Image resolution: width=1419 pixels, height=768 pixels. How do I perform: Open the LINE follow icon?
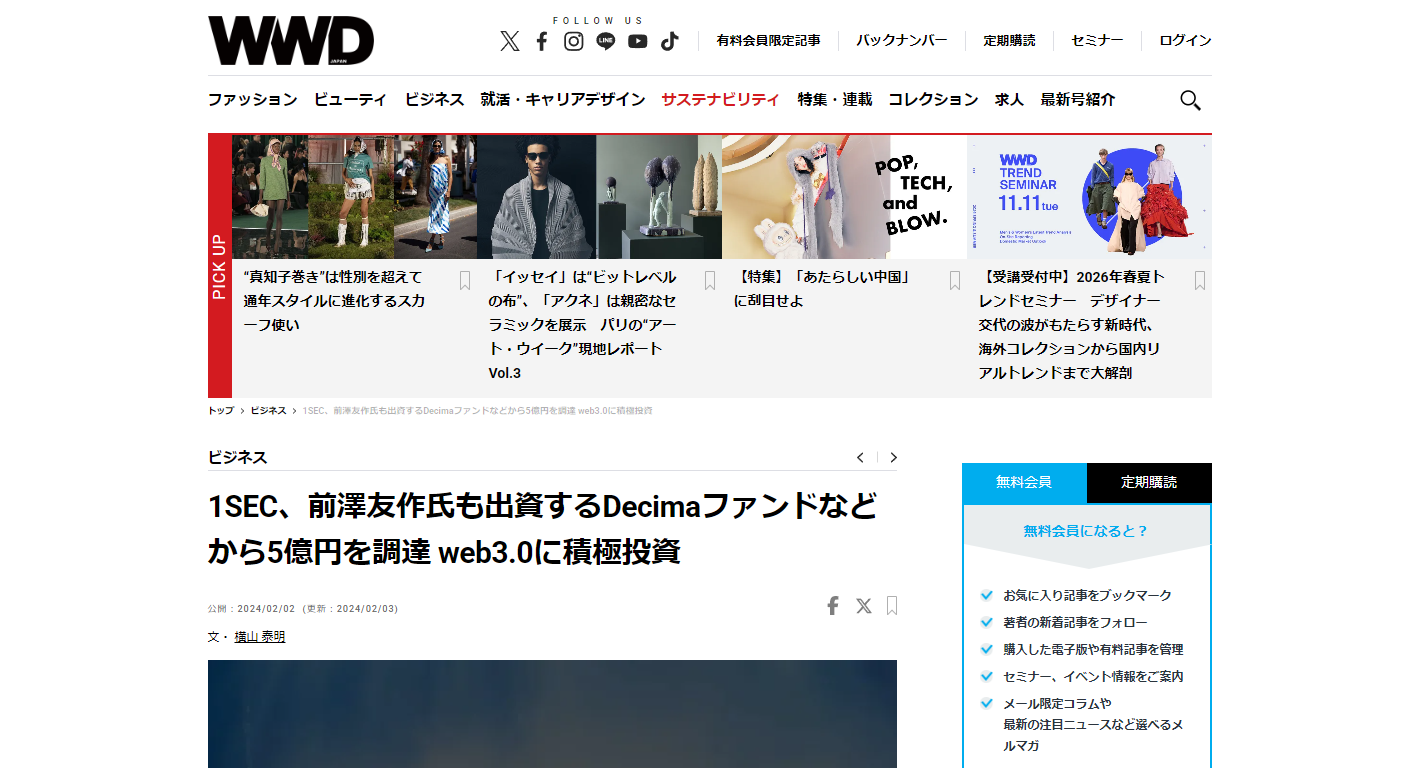point(605,41)
